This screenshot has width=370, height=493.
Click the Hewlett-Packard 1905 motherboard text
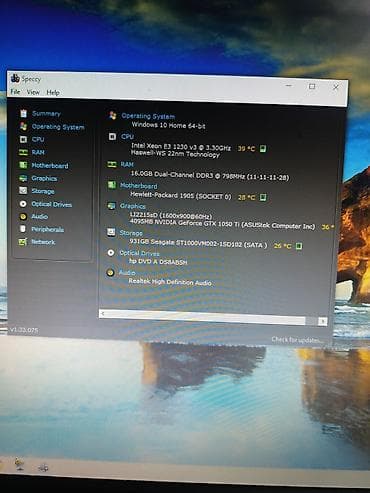[180, 196]
